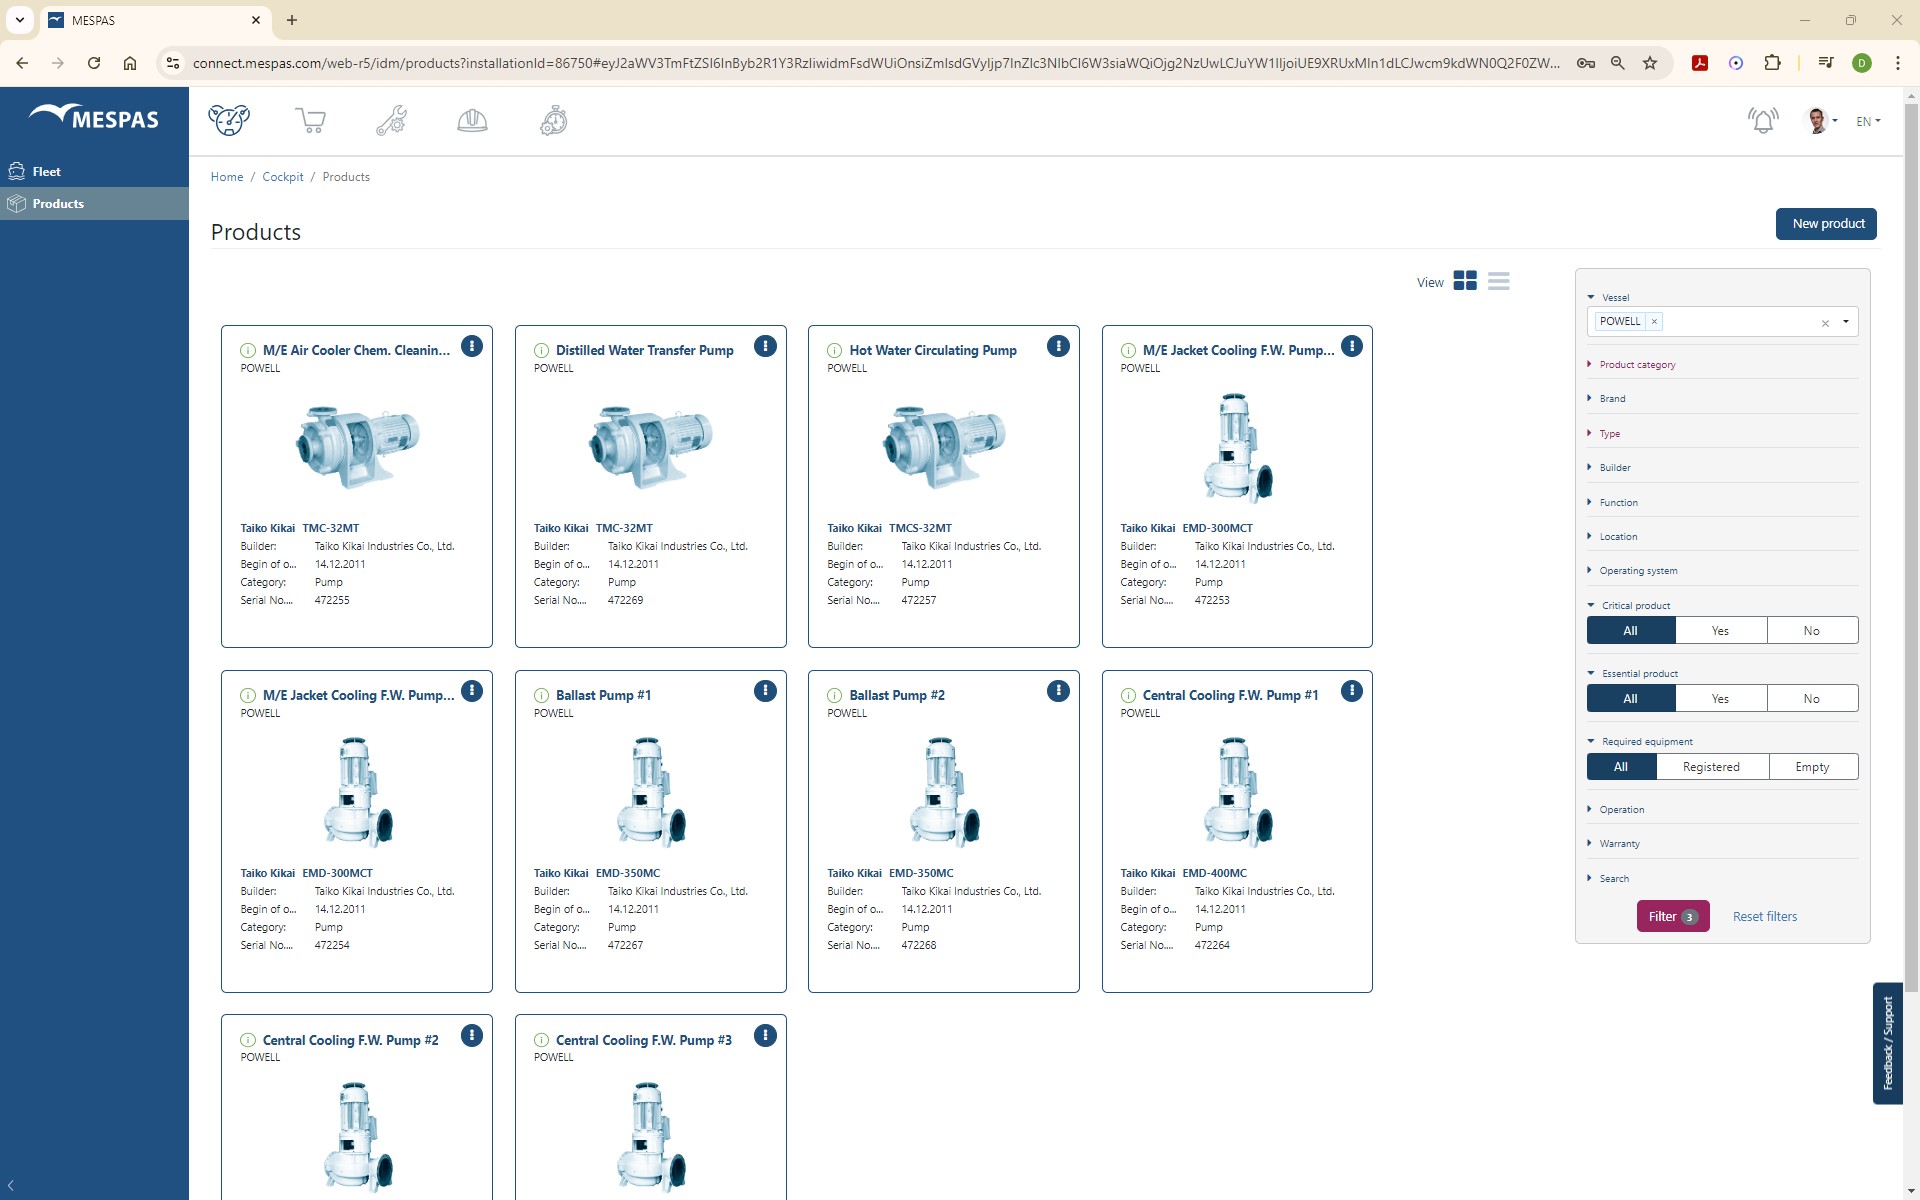
Task: Go to Home breadcrumb
Action: point(227,177)
